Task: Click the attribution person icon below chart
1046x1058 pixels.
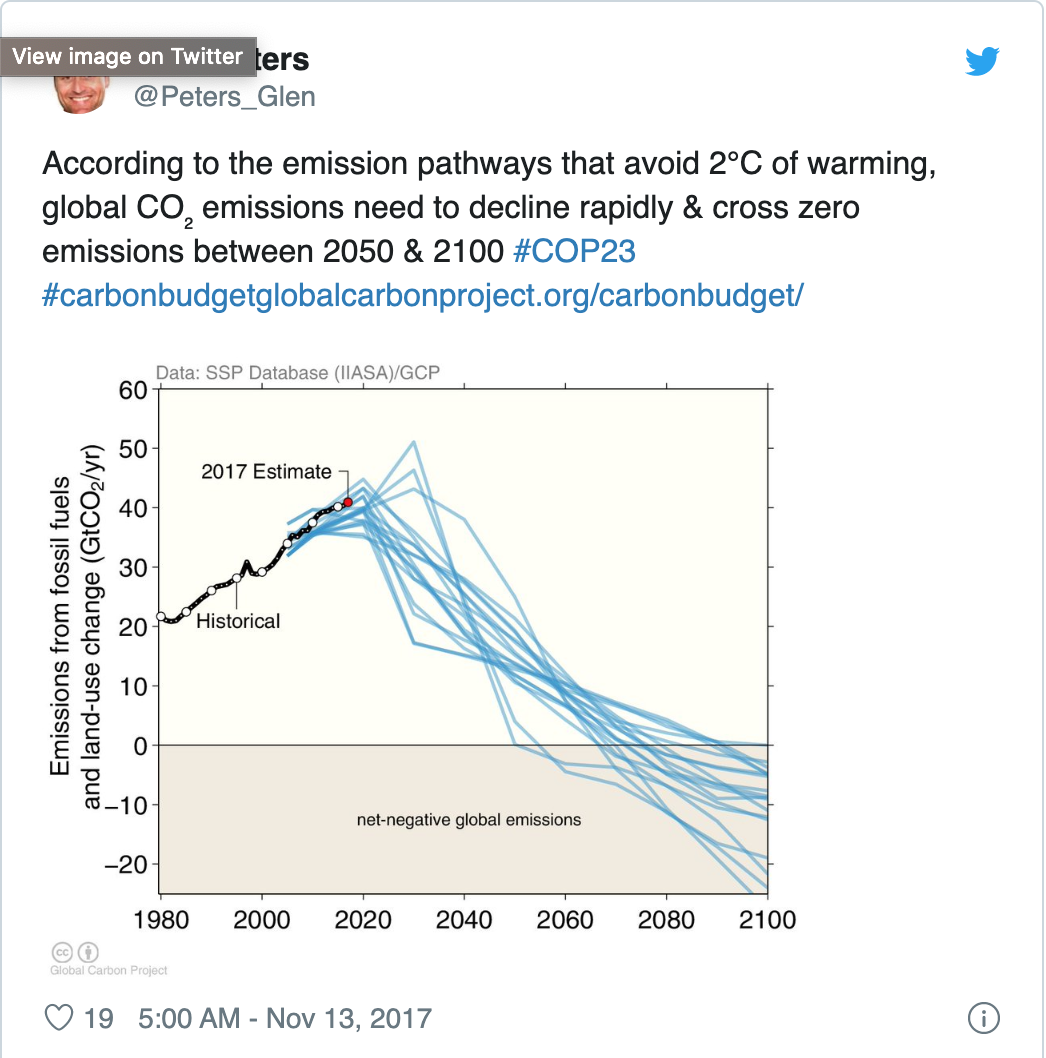Action: click(x=88, y=952)
